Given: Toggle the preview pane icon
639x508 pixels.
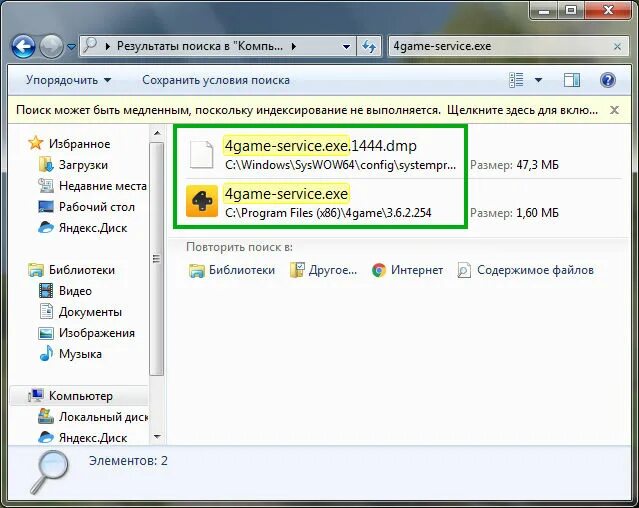Looking at the screenshot, I should (x=572, y=80).
